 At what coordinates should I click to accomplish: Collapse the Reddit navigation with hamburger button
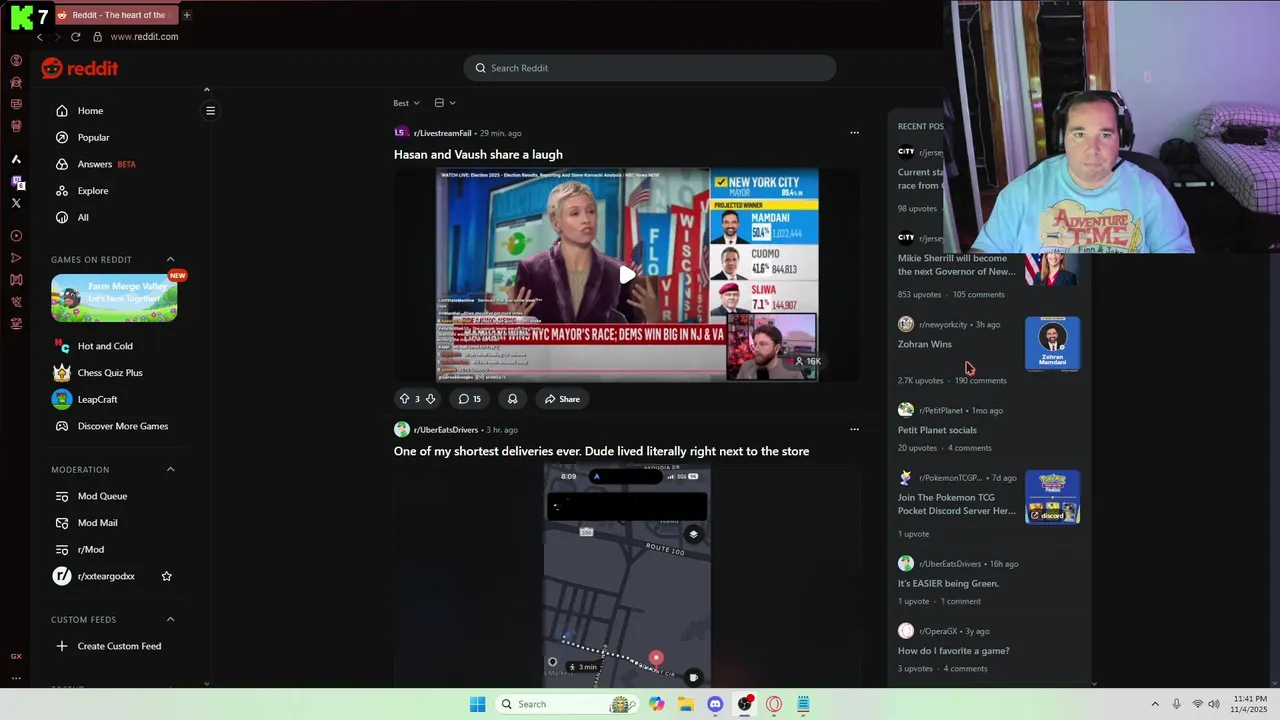[x=210, y=111]
